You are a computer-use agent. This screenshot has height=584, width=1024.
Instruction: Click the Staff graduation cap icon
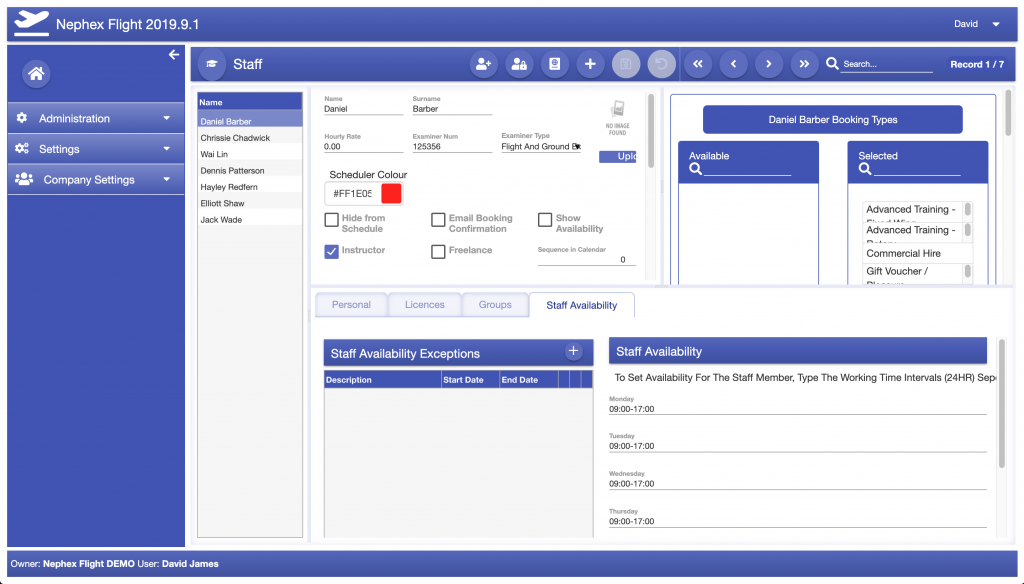point(212,64)
